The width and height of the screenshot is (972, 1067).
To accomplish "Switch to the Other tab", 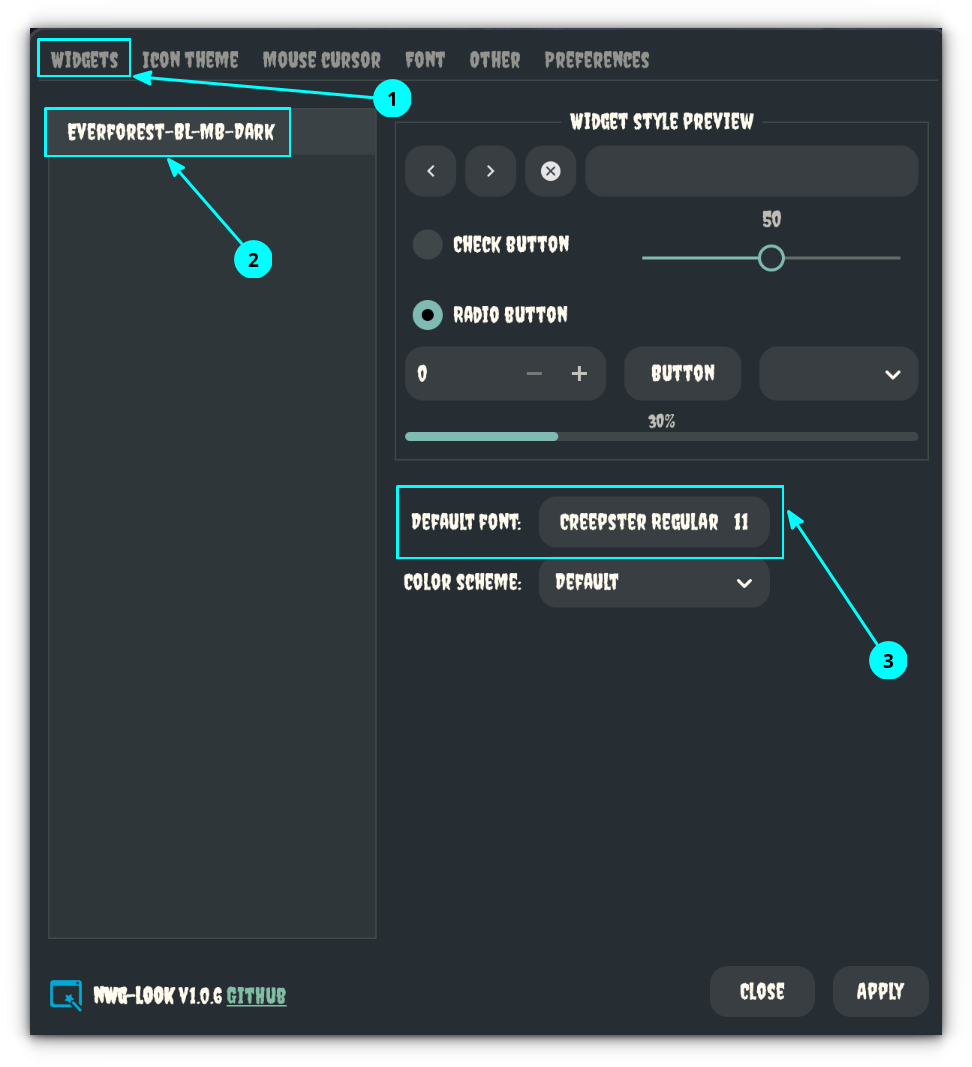I will coord(494,60).
